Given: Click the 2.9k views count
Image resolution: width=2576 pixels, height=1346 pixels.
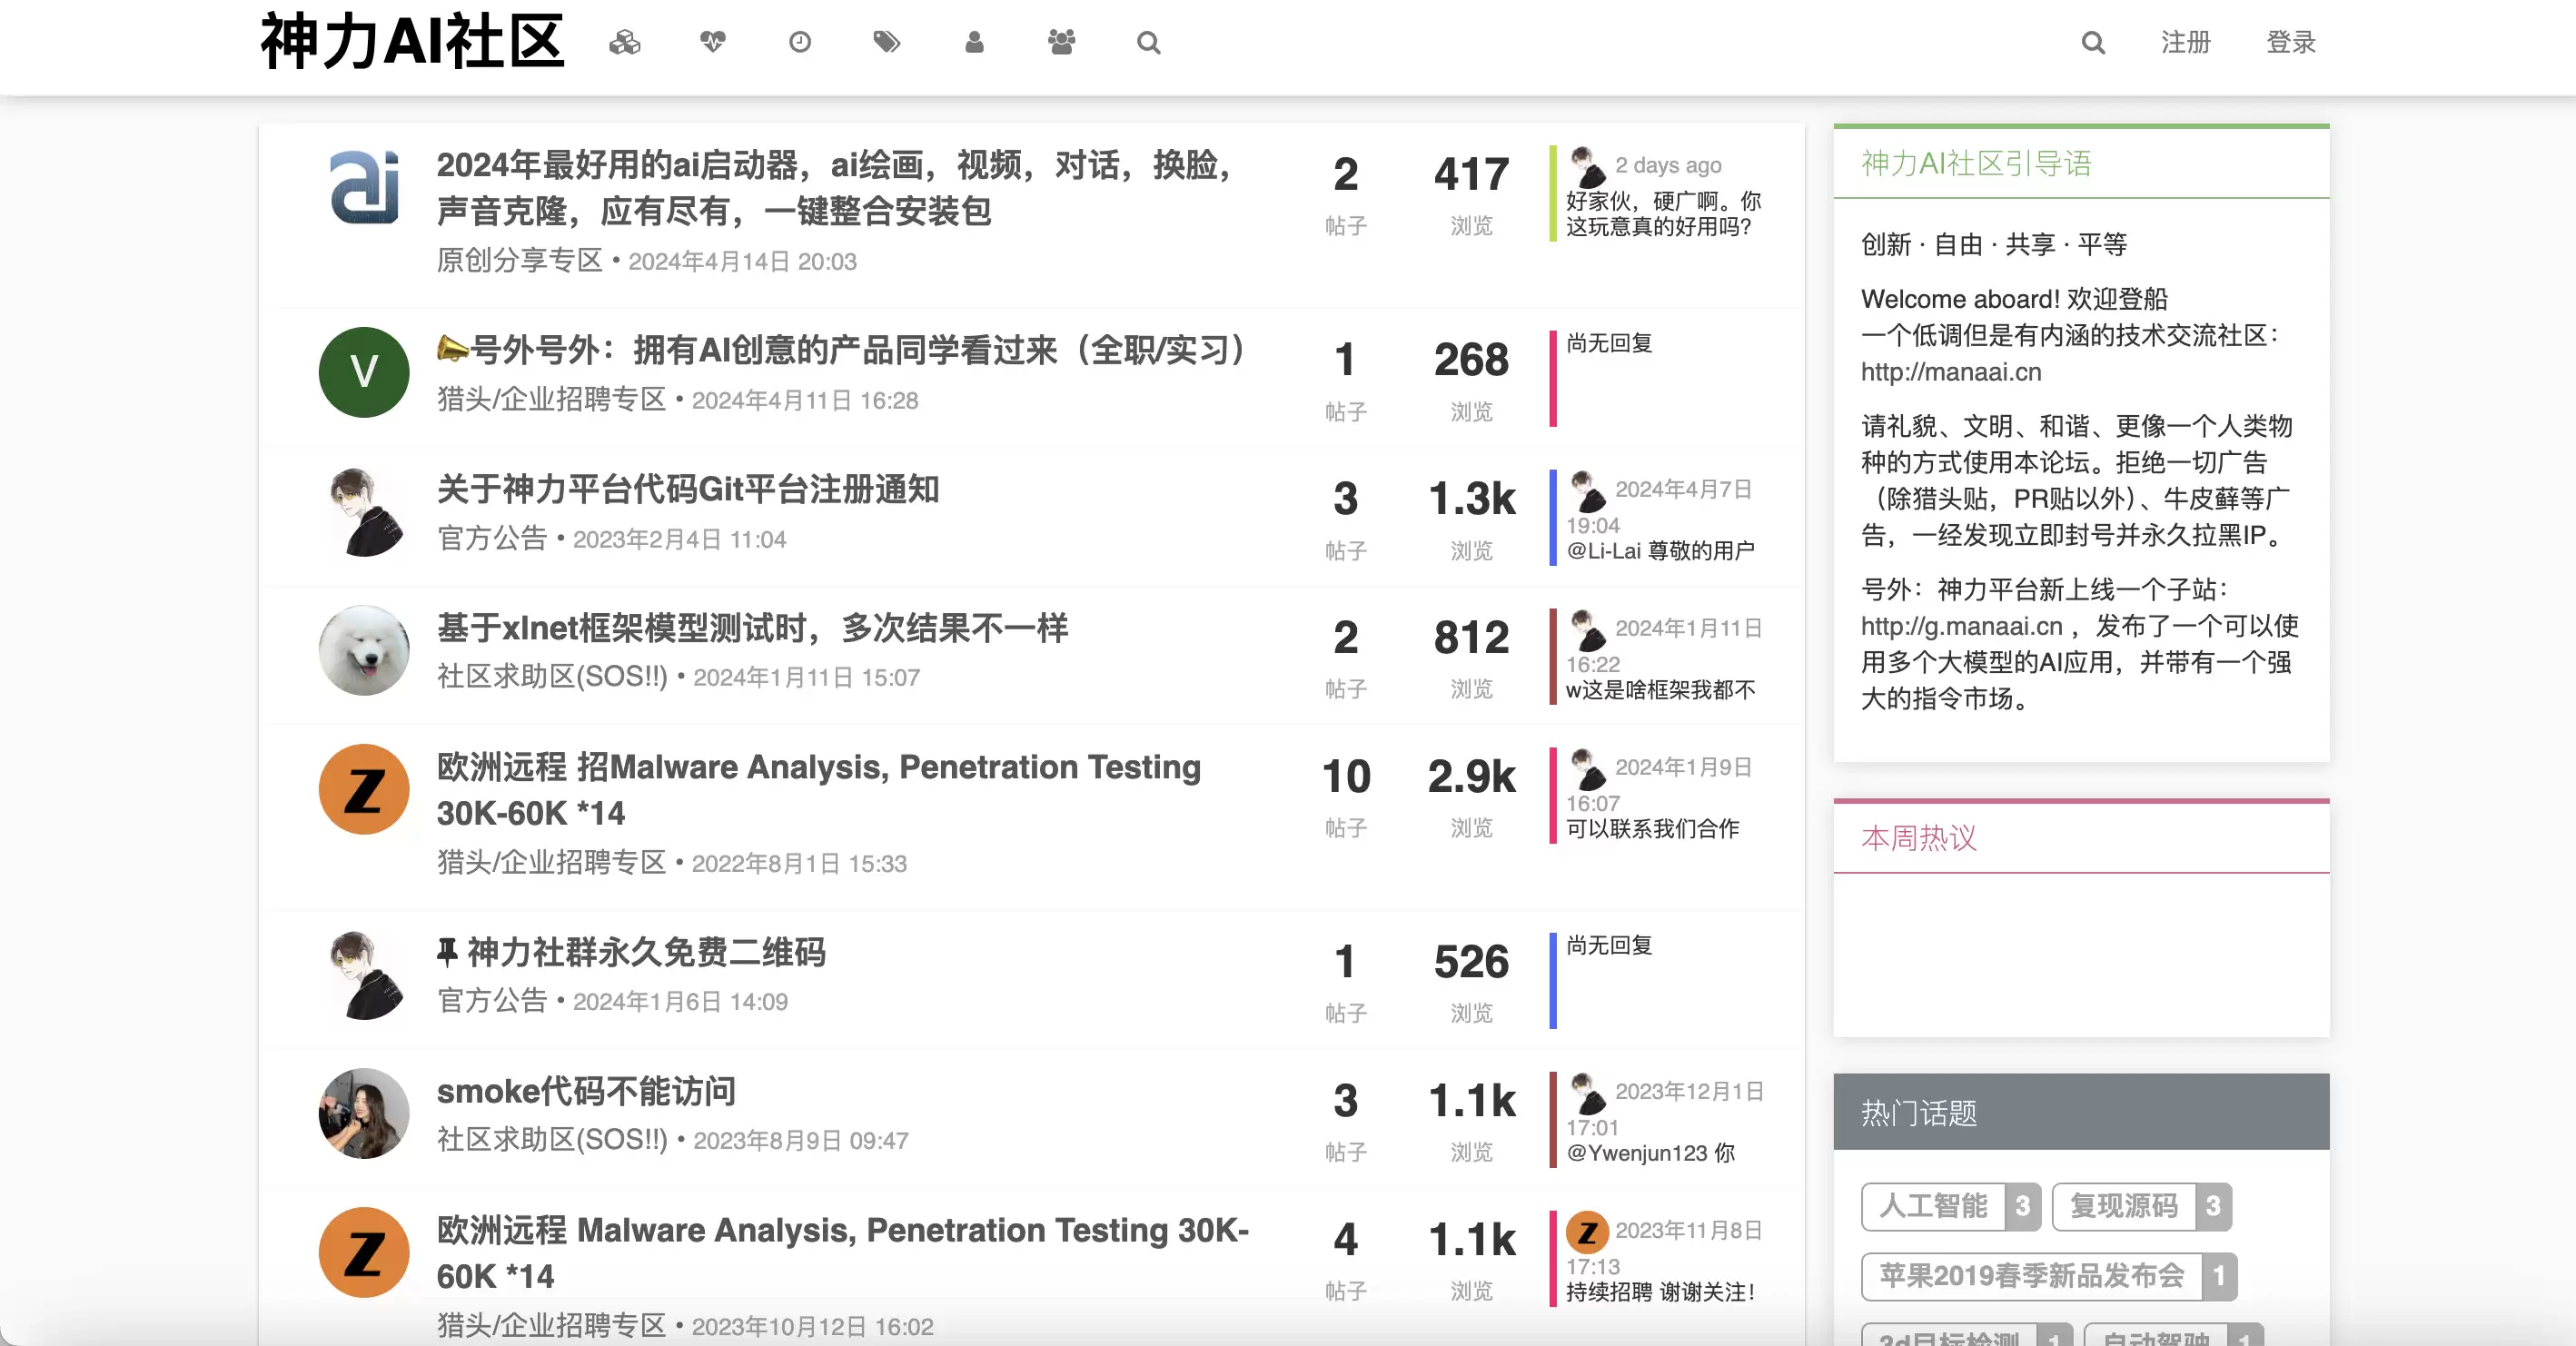Looking at the screenshot, I should point(1471,776).
